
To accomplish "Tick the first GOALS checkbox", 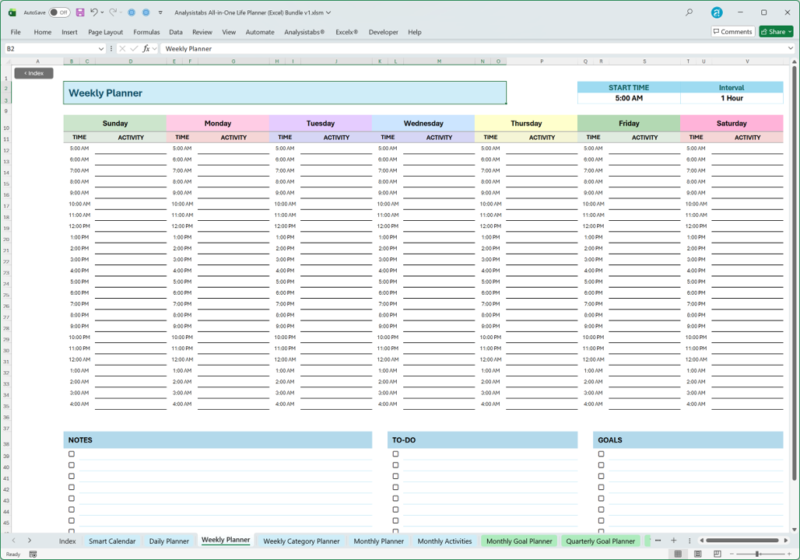I will pos(601,454).
